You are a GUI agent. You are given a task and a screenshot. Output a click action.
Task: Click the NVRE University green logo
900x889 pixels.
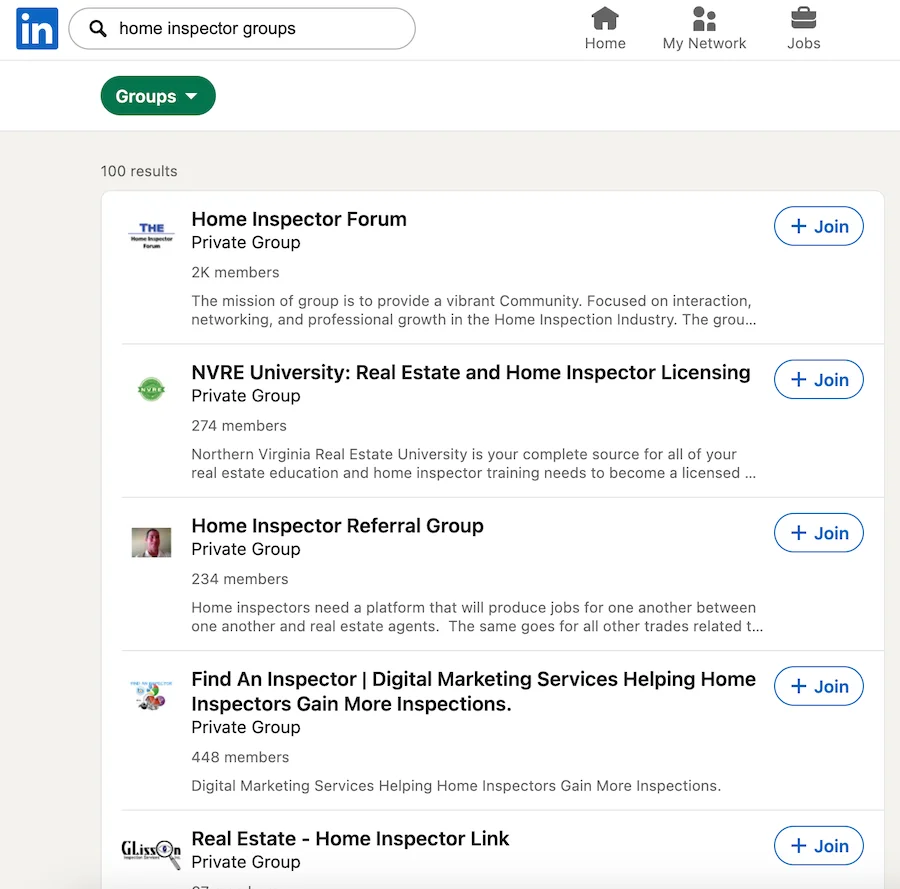(152, 389)
